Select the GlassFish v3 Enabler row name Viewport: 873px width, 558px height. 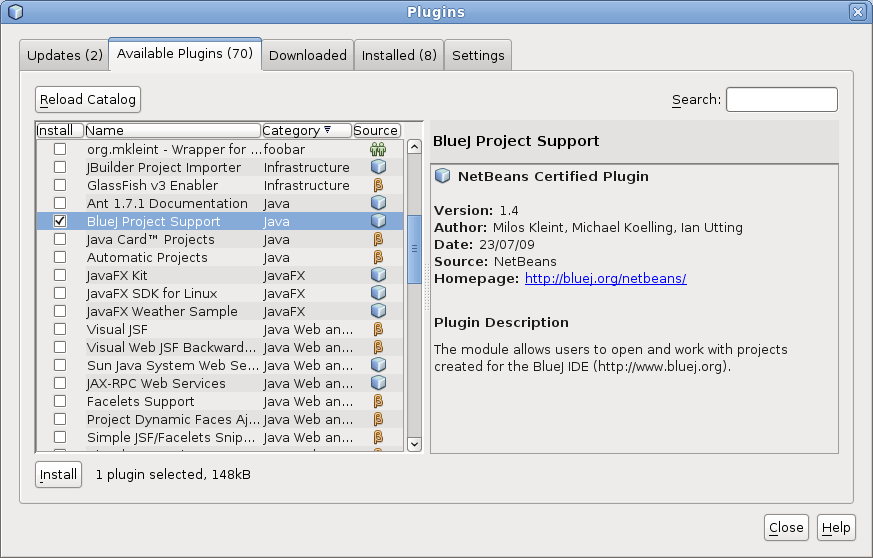(x=153, y=185)
